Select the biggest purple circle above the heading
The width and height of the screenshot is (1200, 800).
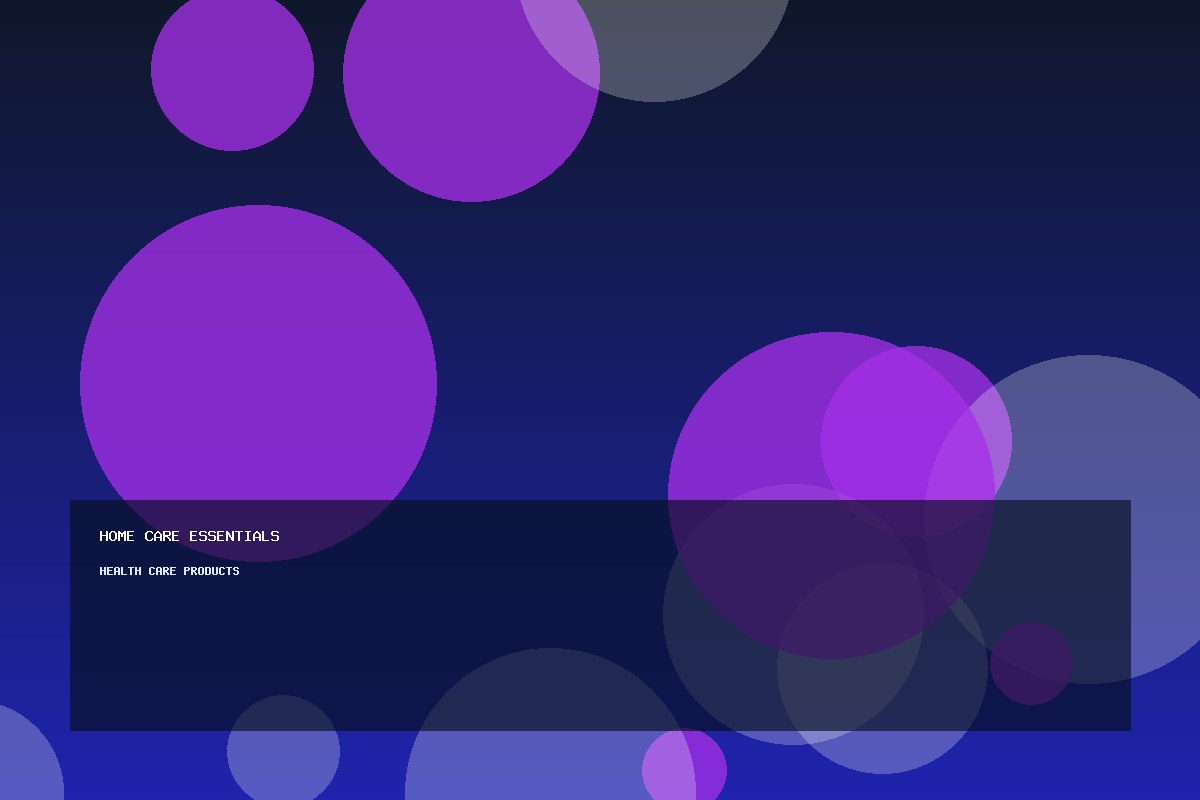258,383
